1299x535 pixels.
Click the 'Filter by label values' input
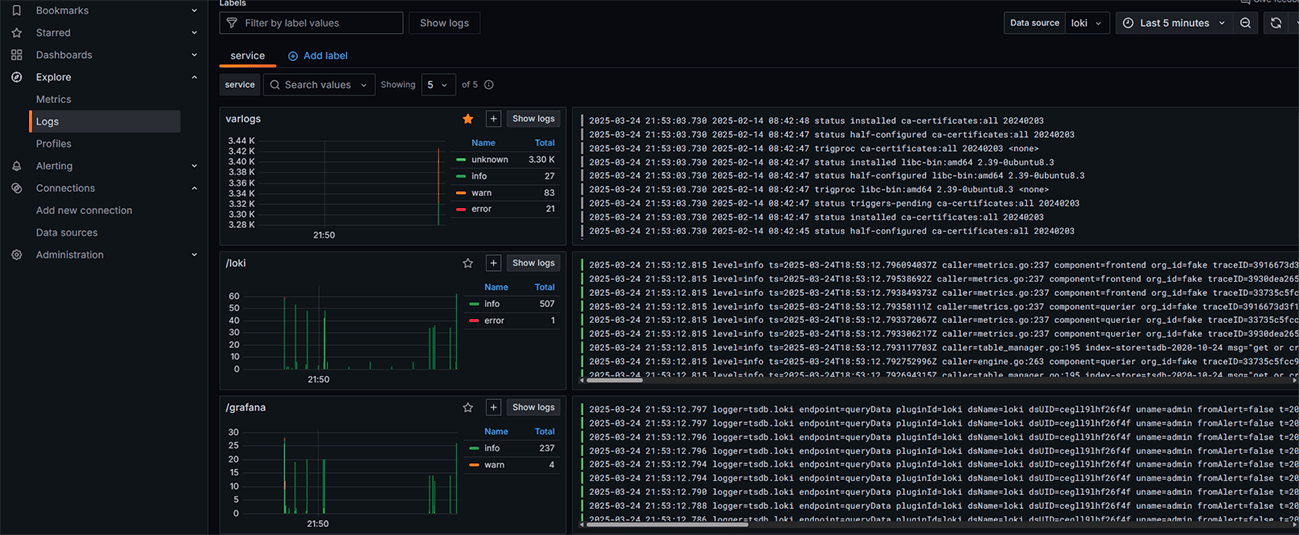tap(311, 23)
